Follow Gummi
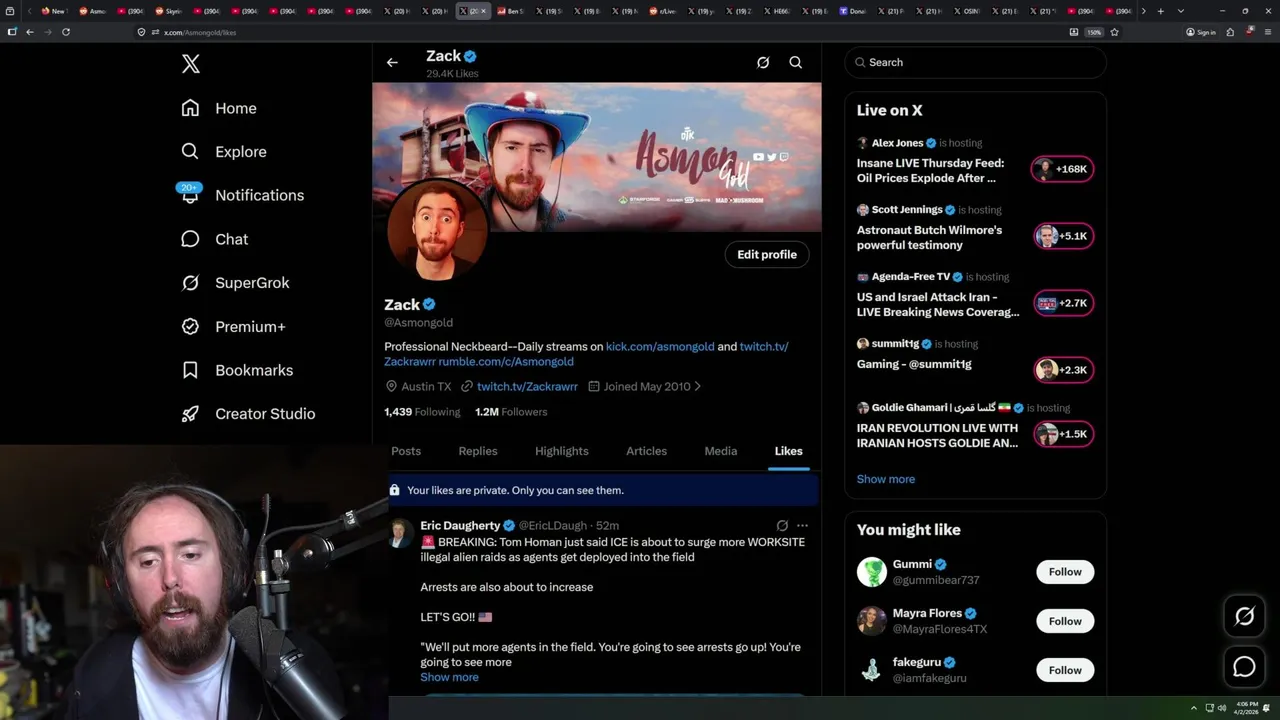The height and width of the screenshot is (720, 1280). [1065, 572]
